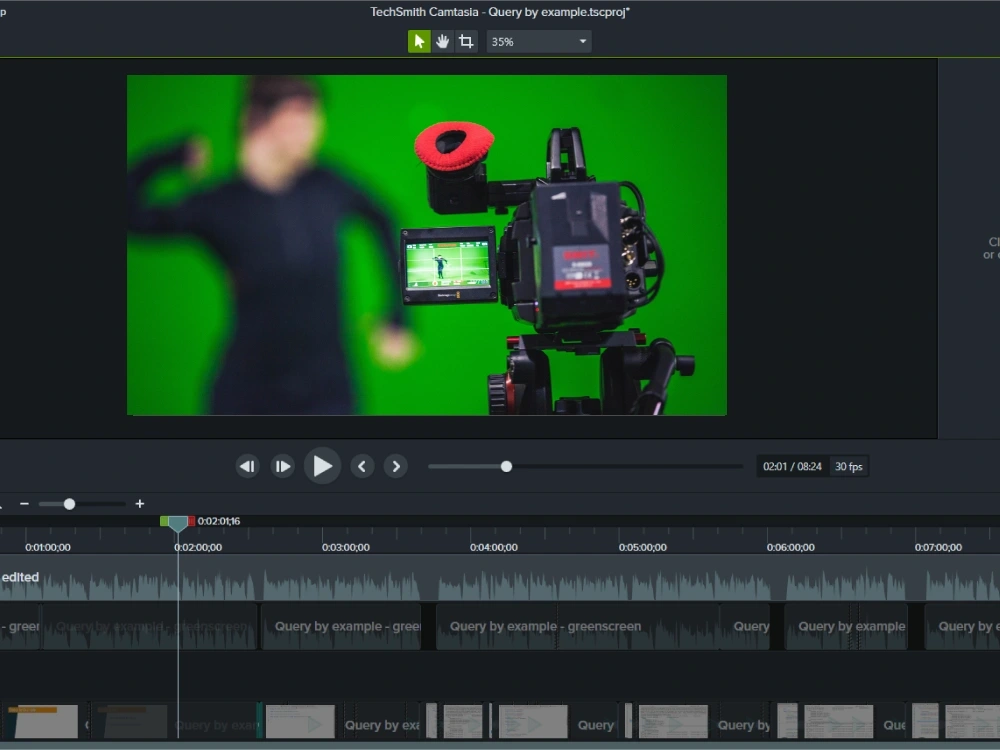Step back one frame

point(247,466)
